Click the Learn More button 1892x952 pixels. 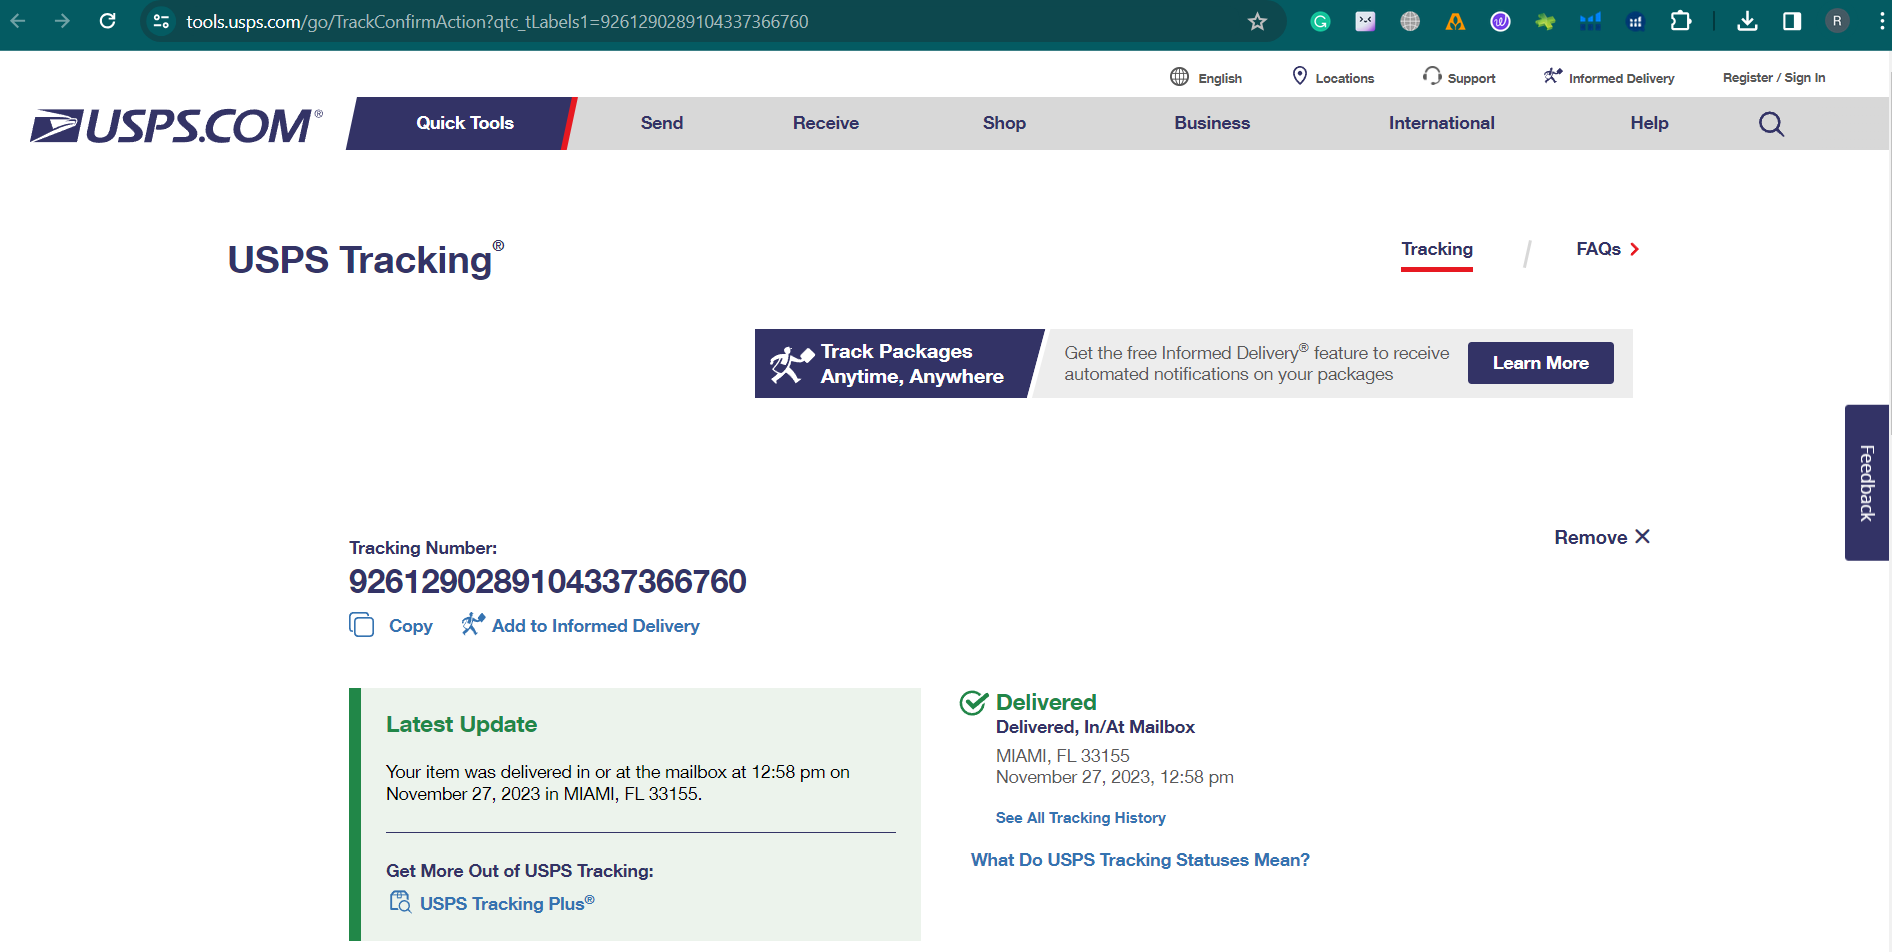(1540, 363)
